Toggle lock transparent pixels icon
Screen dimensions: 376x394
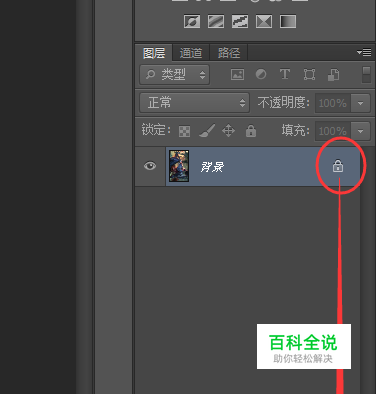[184, 131]
